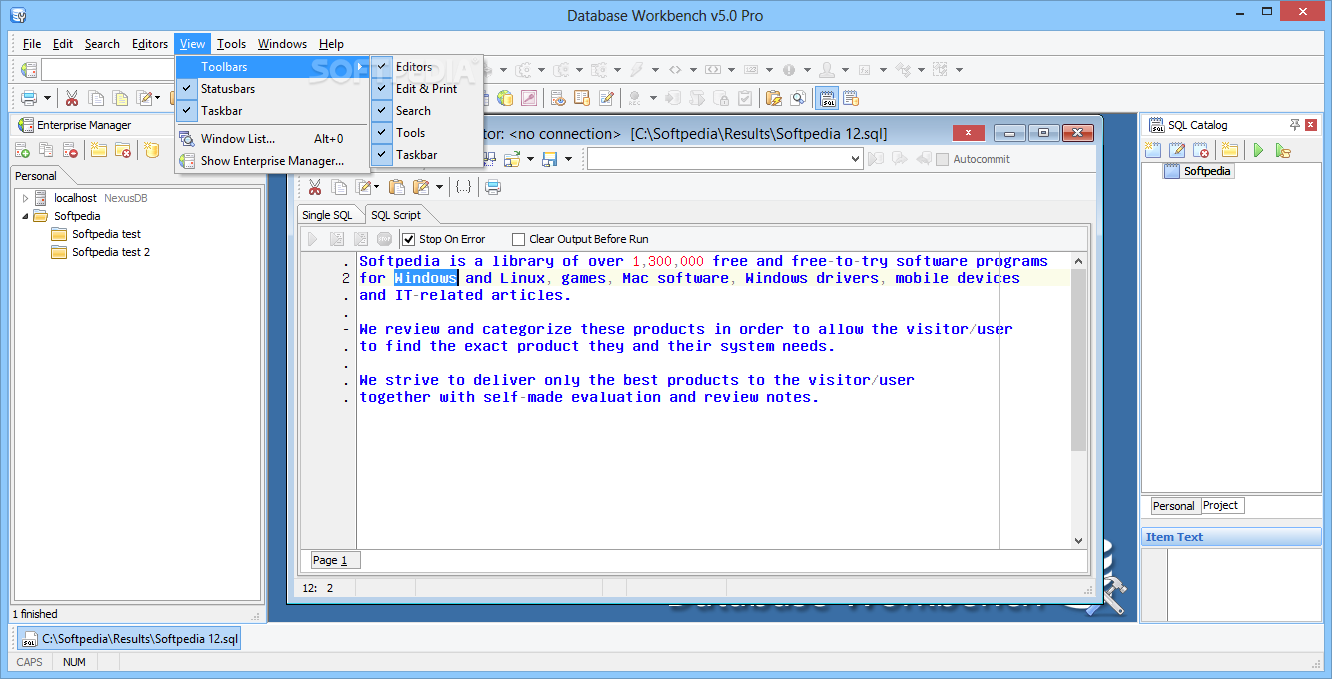This screenshot has width=1332, height=679.
Task: Toggle Tools toolbar in the submenu
Action: coord(426,133)
